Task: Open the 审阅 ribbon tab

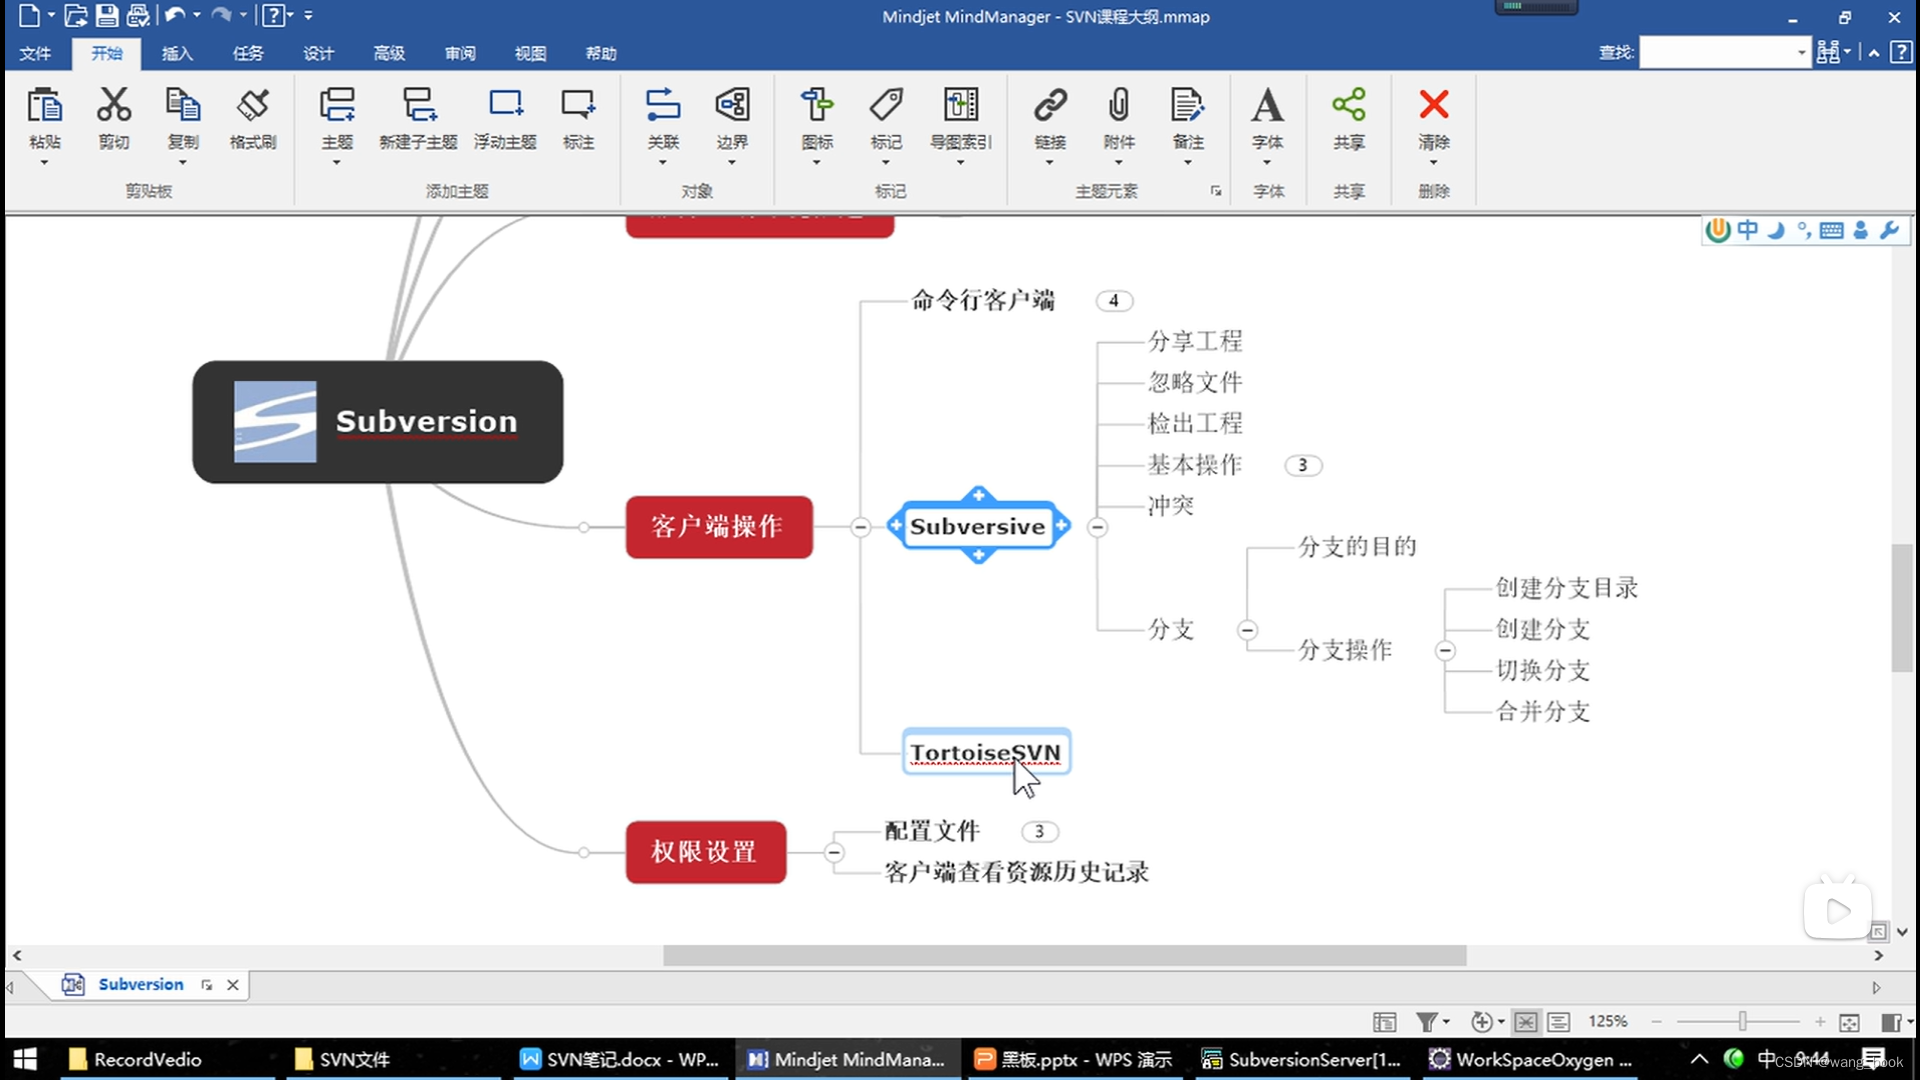Action: pos(460,53)
